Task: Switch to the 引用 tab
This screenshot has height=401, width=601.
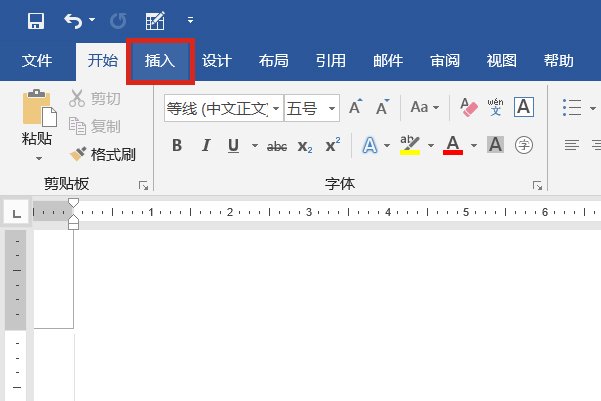Action: coord(331,61)
